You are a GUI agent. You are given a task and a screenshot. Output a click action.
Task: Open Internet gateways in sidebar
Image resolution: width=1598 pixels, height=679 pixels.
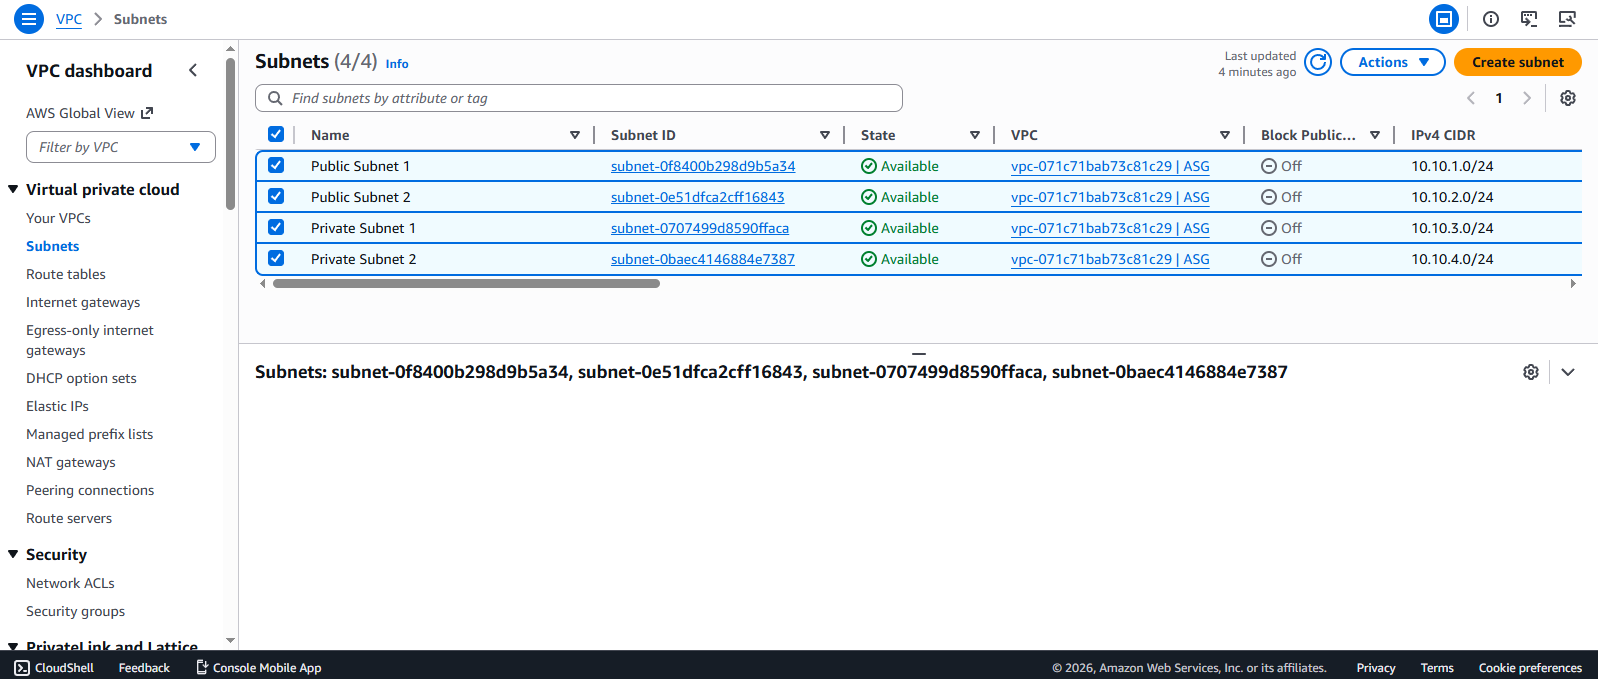83,302
